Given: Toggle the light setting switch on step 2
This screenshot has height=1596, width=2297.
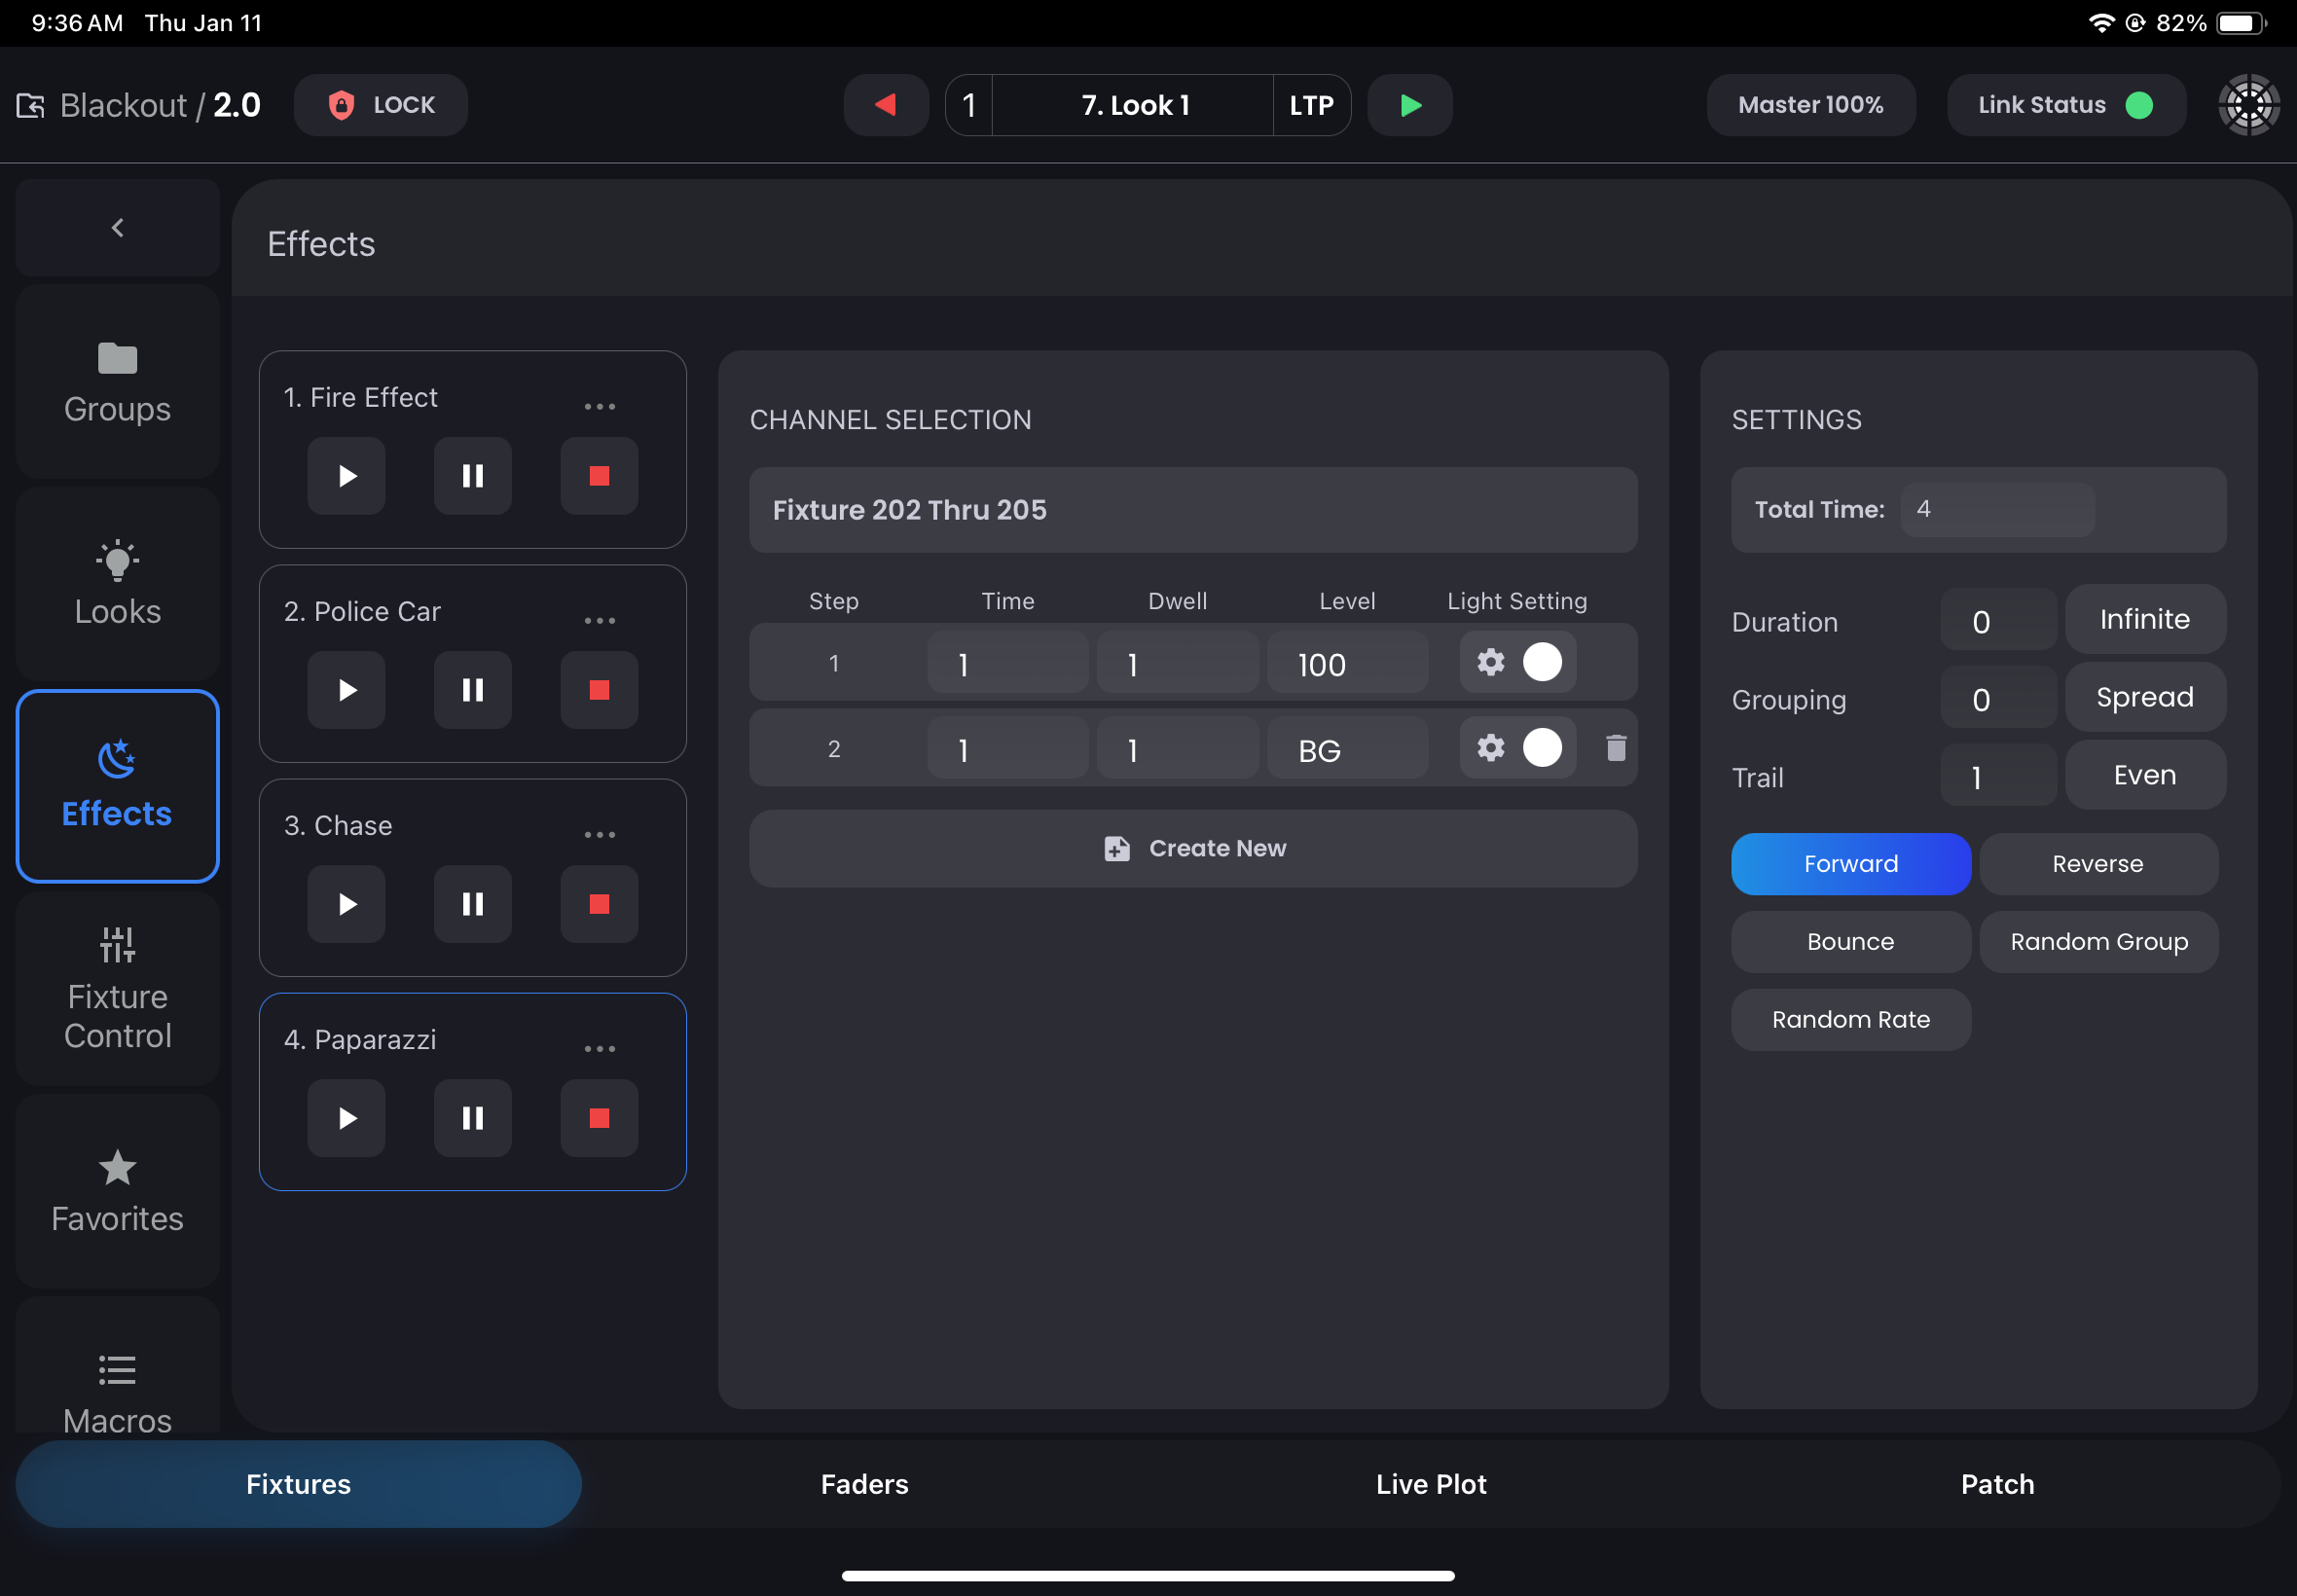Looking at the screenshot, I should click(1542, 747).
